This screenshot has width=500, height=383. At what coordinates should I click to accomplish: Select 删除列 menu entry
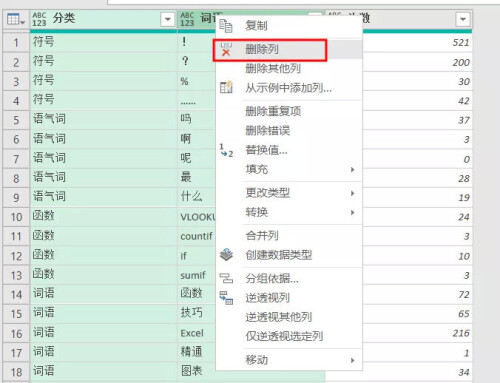[262, 49]
